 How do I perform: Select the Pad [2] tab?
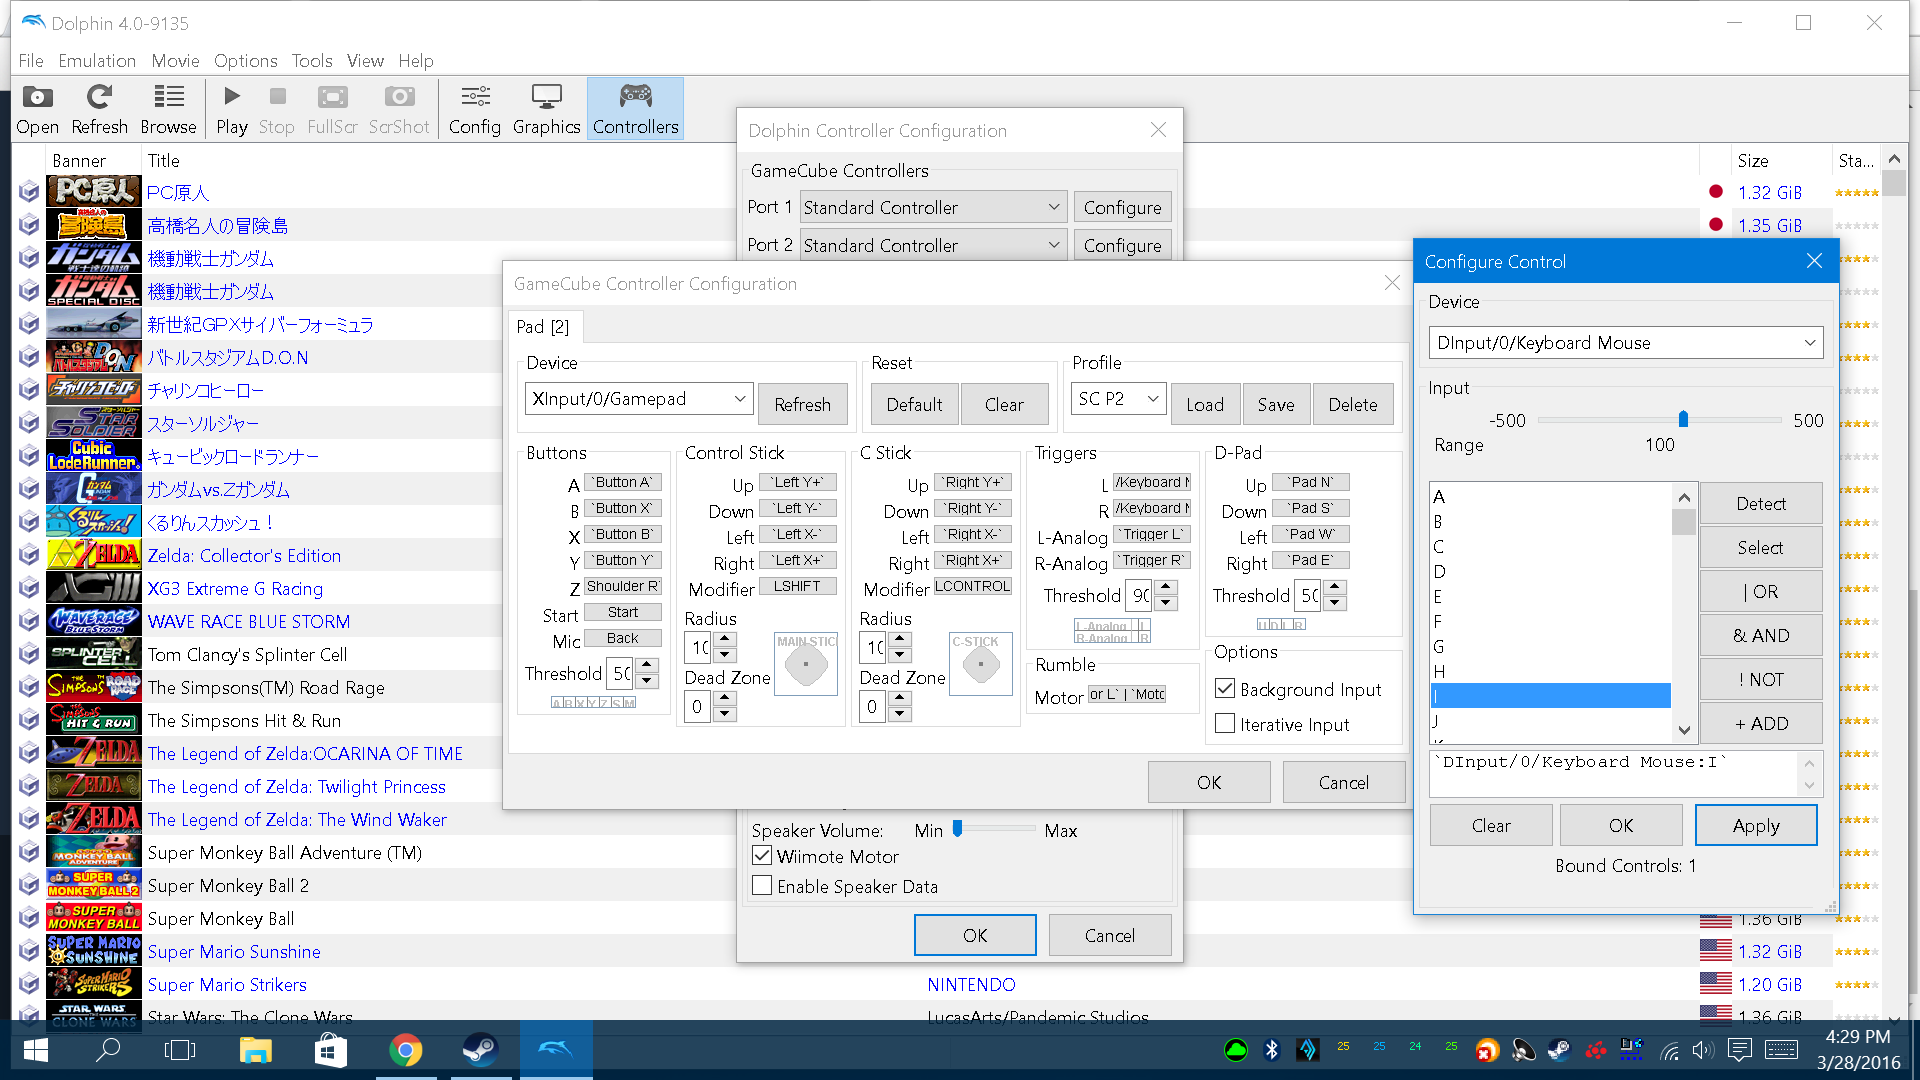tap(543, 327)
